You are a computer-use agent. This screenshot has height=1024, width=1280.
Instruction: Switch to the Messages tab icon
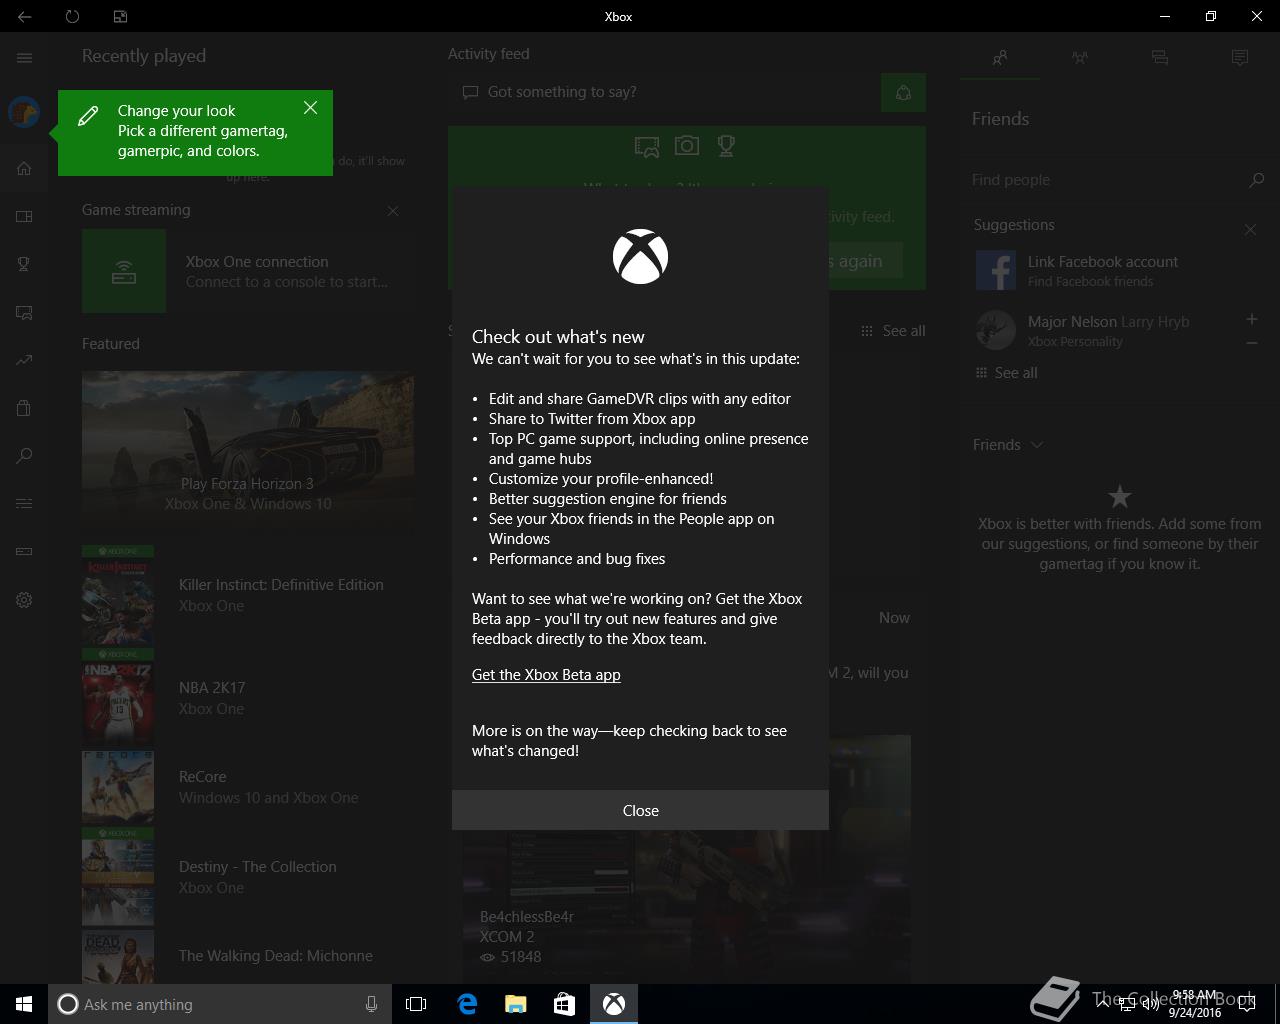[1160, 58]
